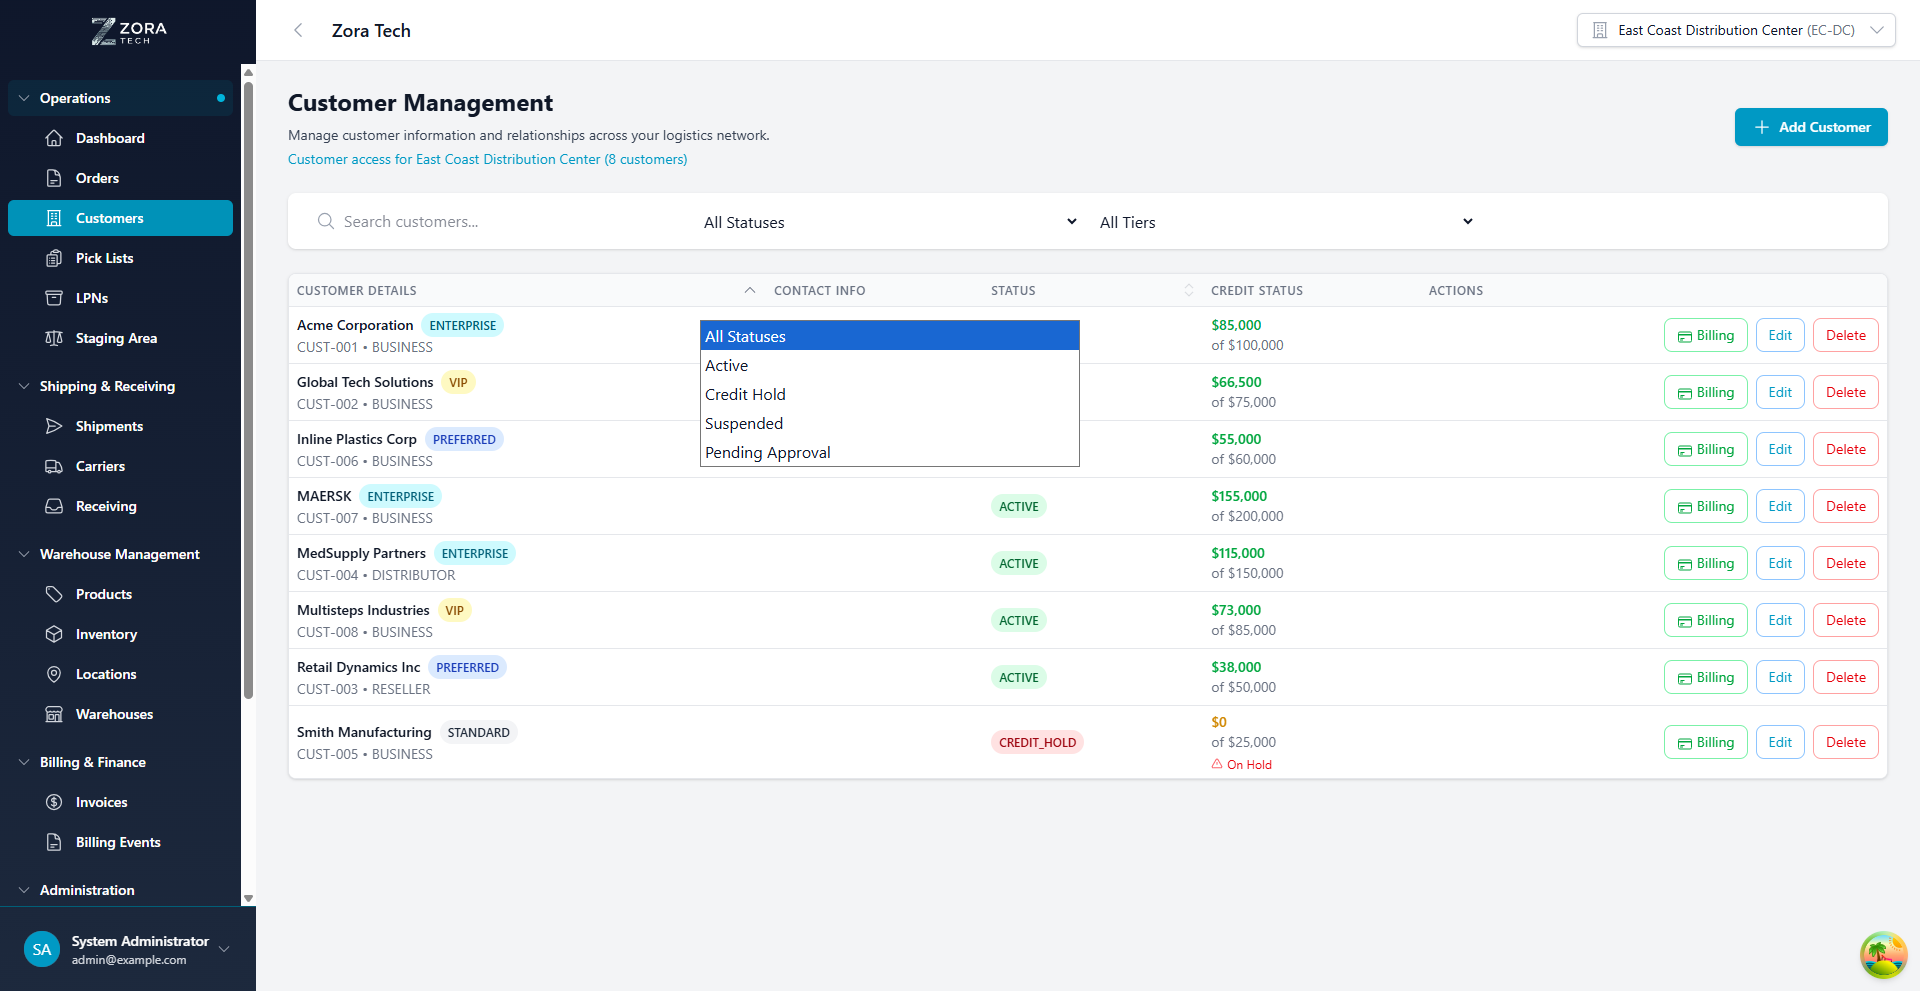The image size is (1920, 991).
Task: Open Staging Area via its scale icon
Action: tap(55, 338)
